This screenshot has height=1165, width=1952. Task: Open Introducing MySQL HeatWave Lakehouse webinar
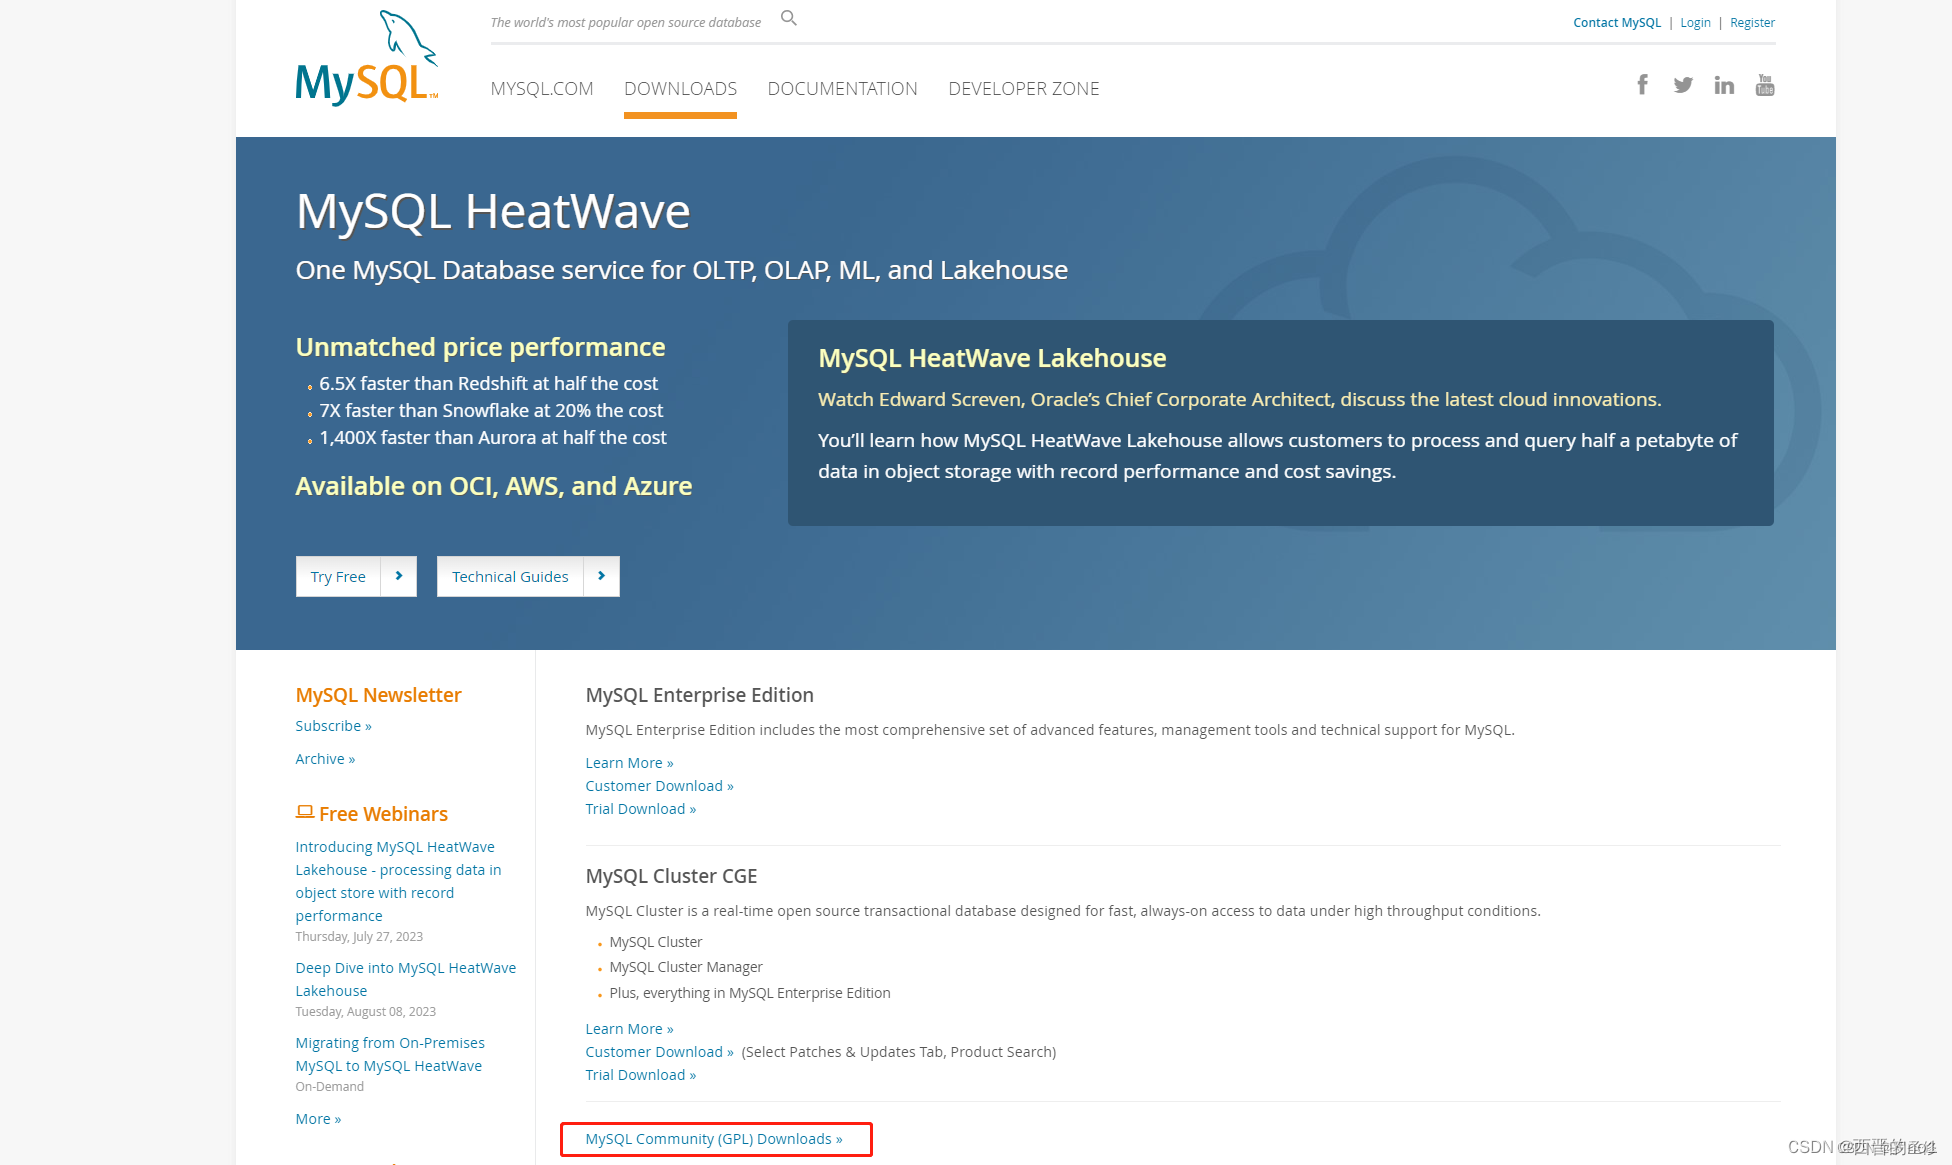pos(398,881)
